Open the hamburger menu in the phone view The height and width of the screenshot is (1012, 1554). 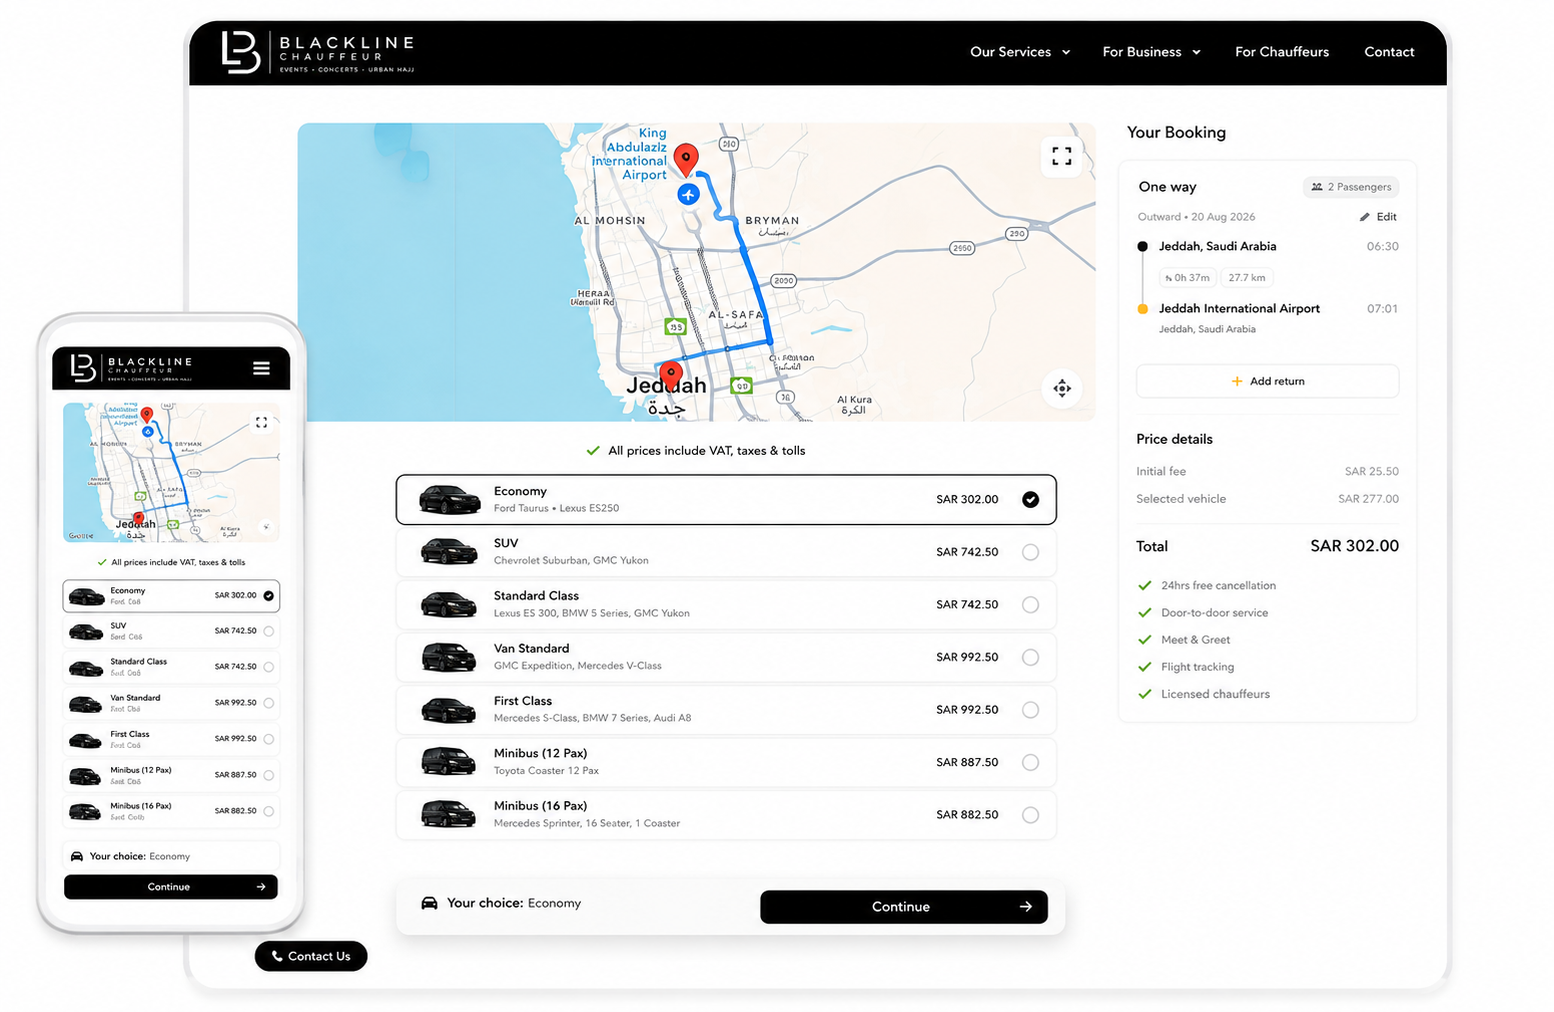(261, 368)
